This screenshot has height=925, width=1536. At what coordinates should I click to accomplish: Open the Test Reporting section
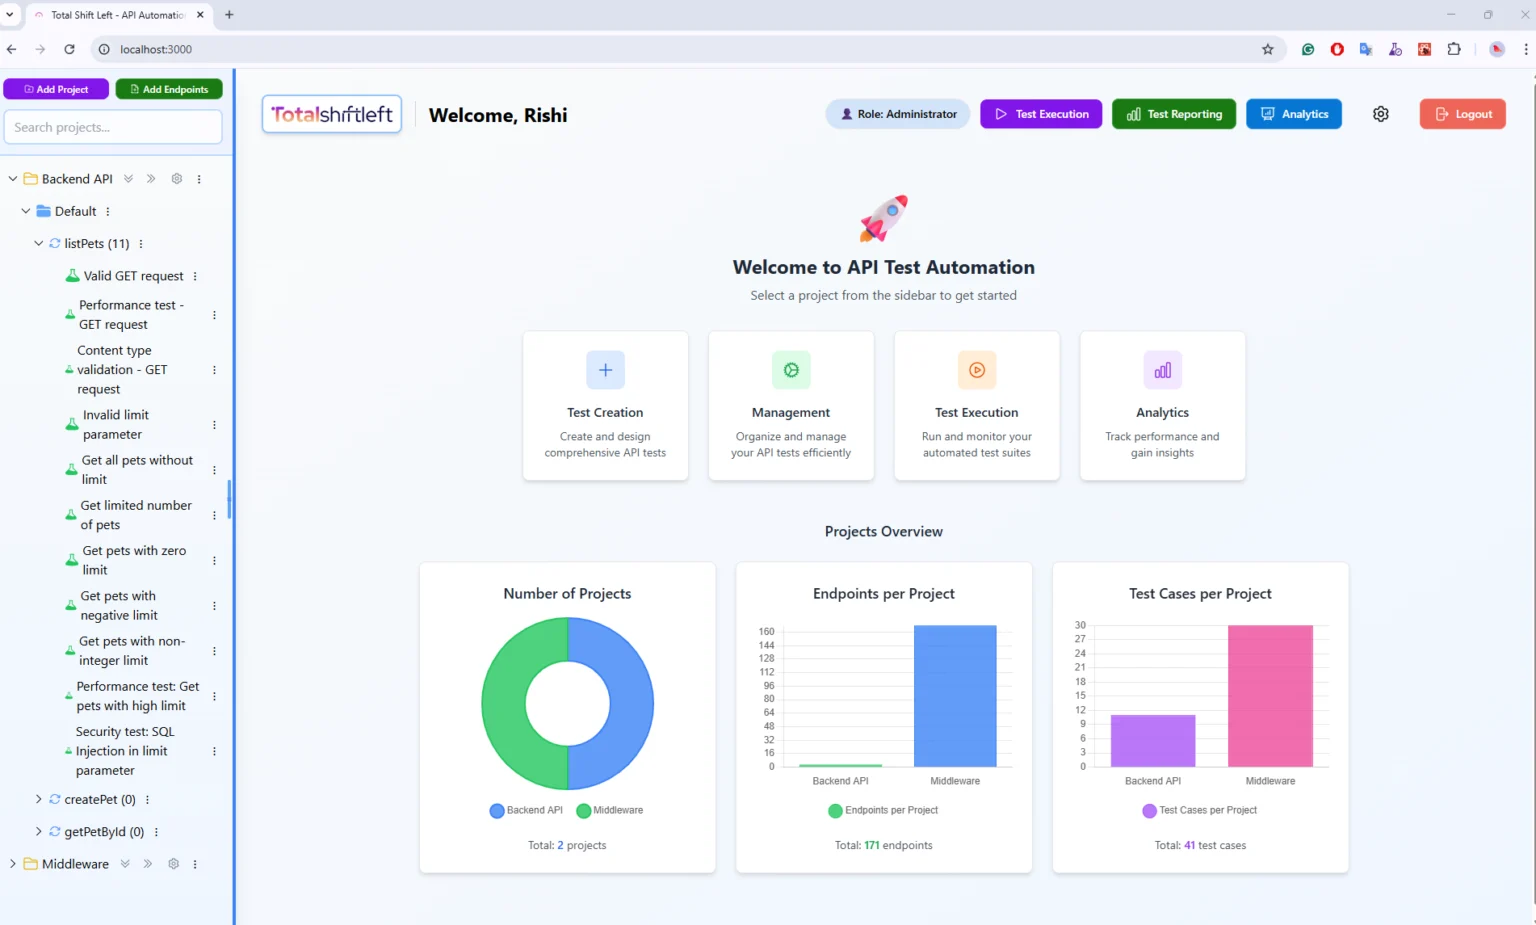tap(1173, 114)
